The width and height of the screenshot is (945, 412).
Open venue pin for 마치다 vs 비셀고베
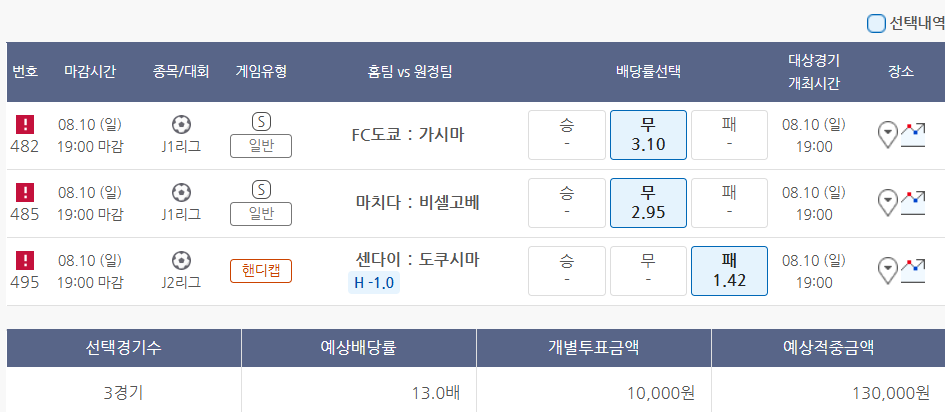click(887, 203)
